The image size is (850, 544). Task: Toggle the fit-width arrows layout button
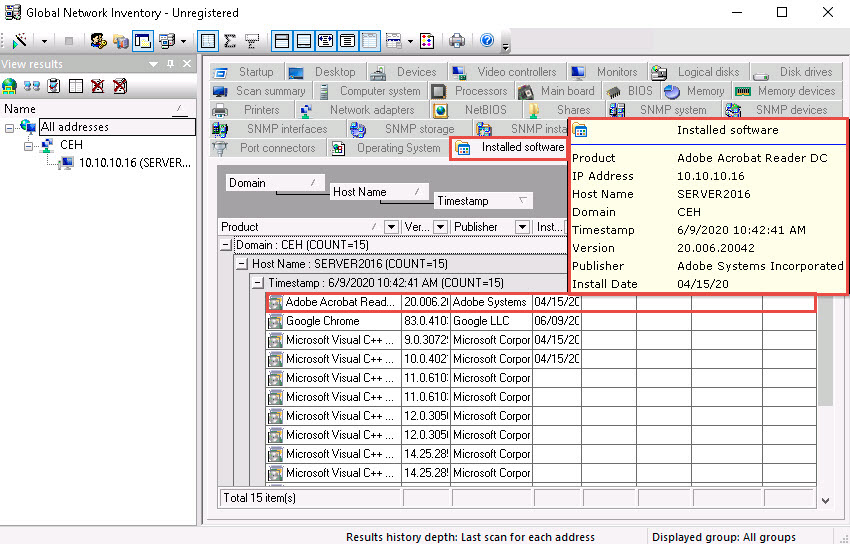[326, 41]
